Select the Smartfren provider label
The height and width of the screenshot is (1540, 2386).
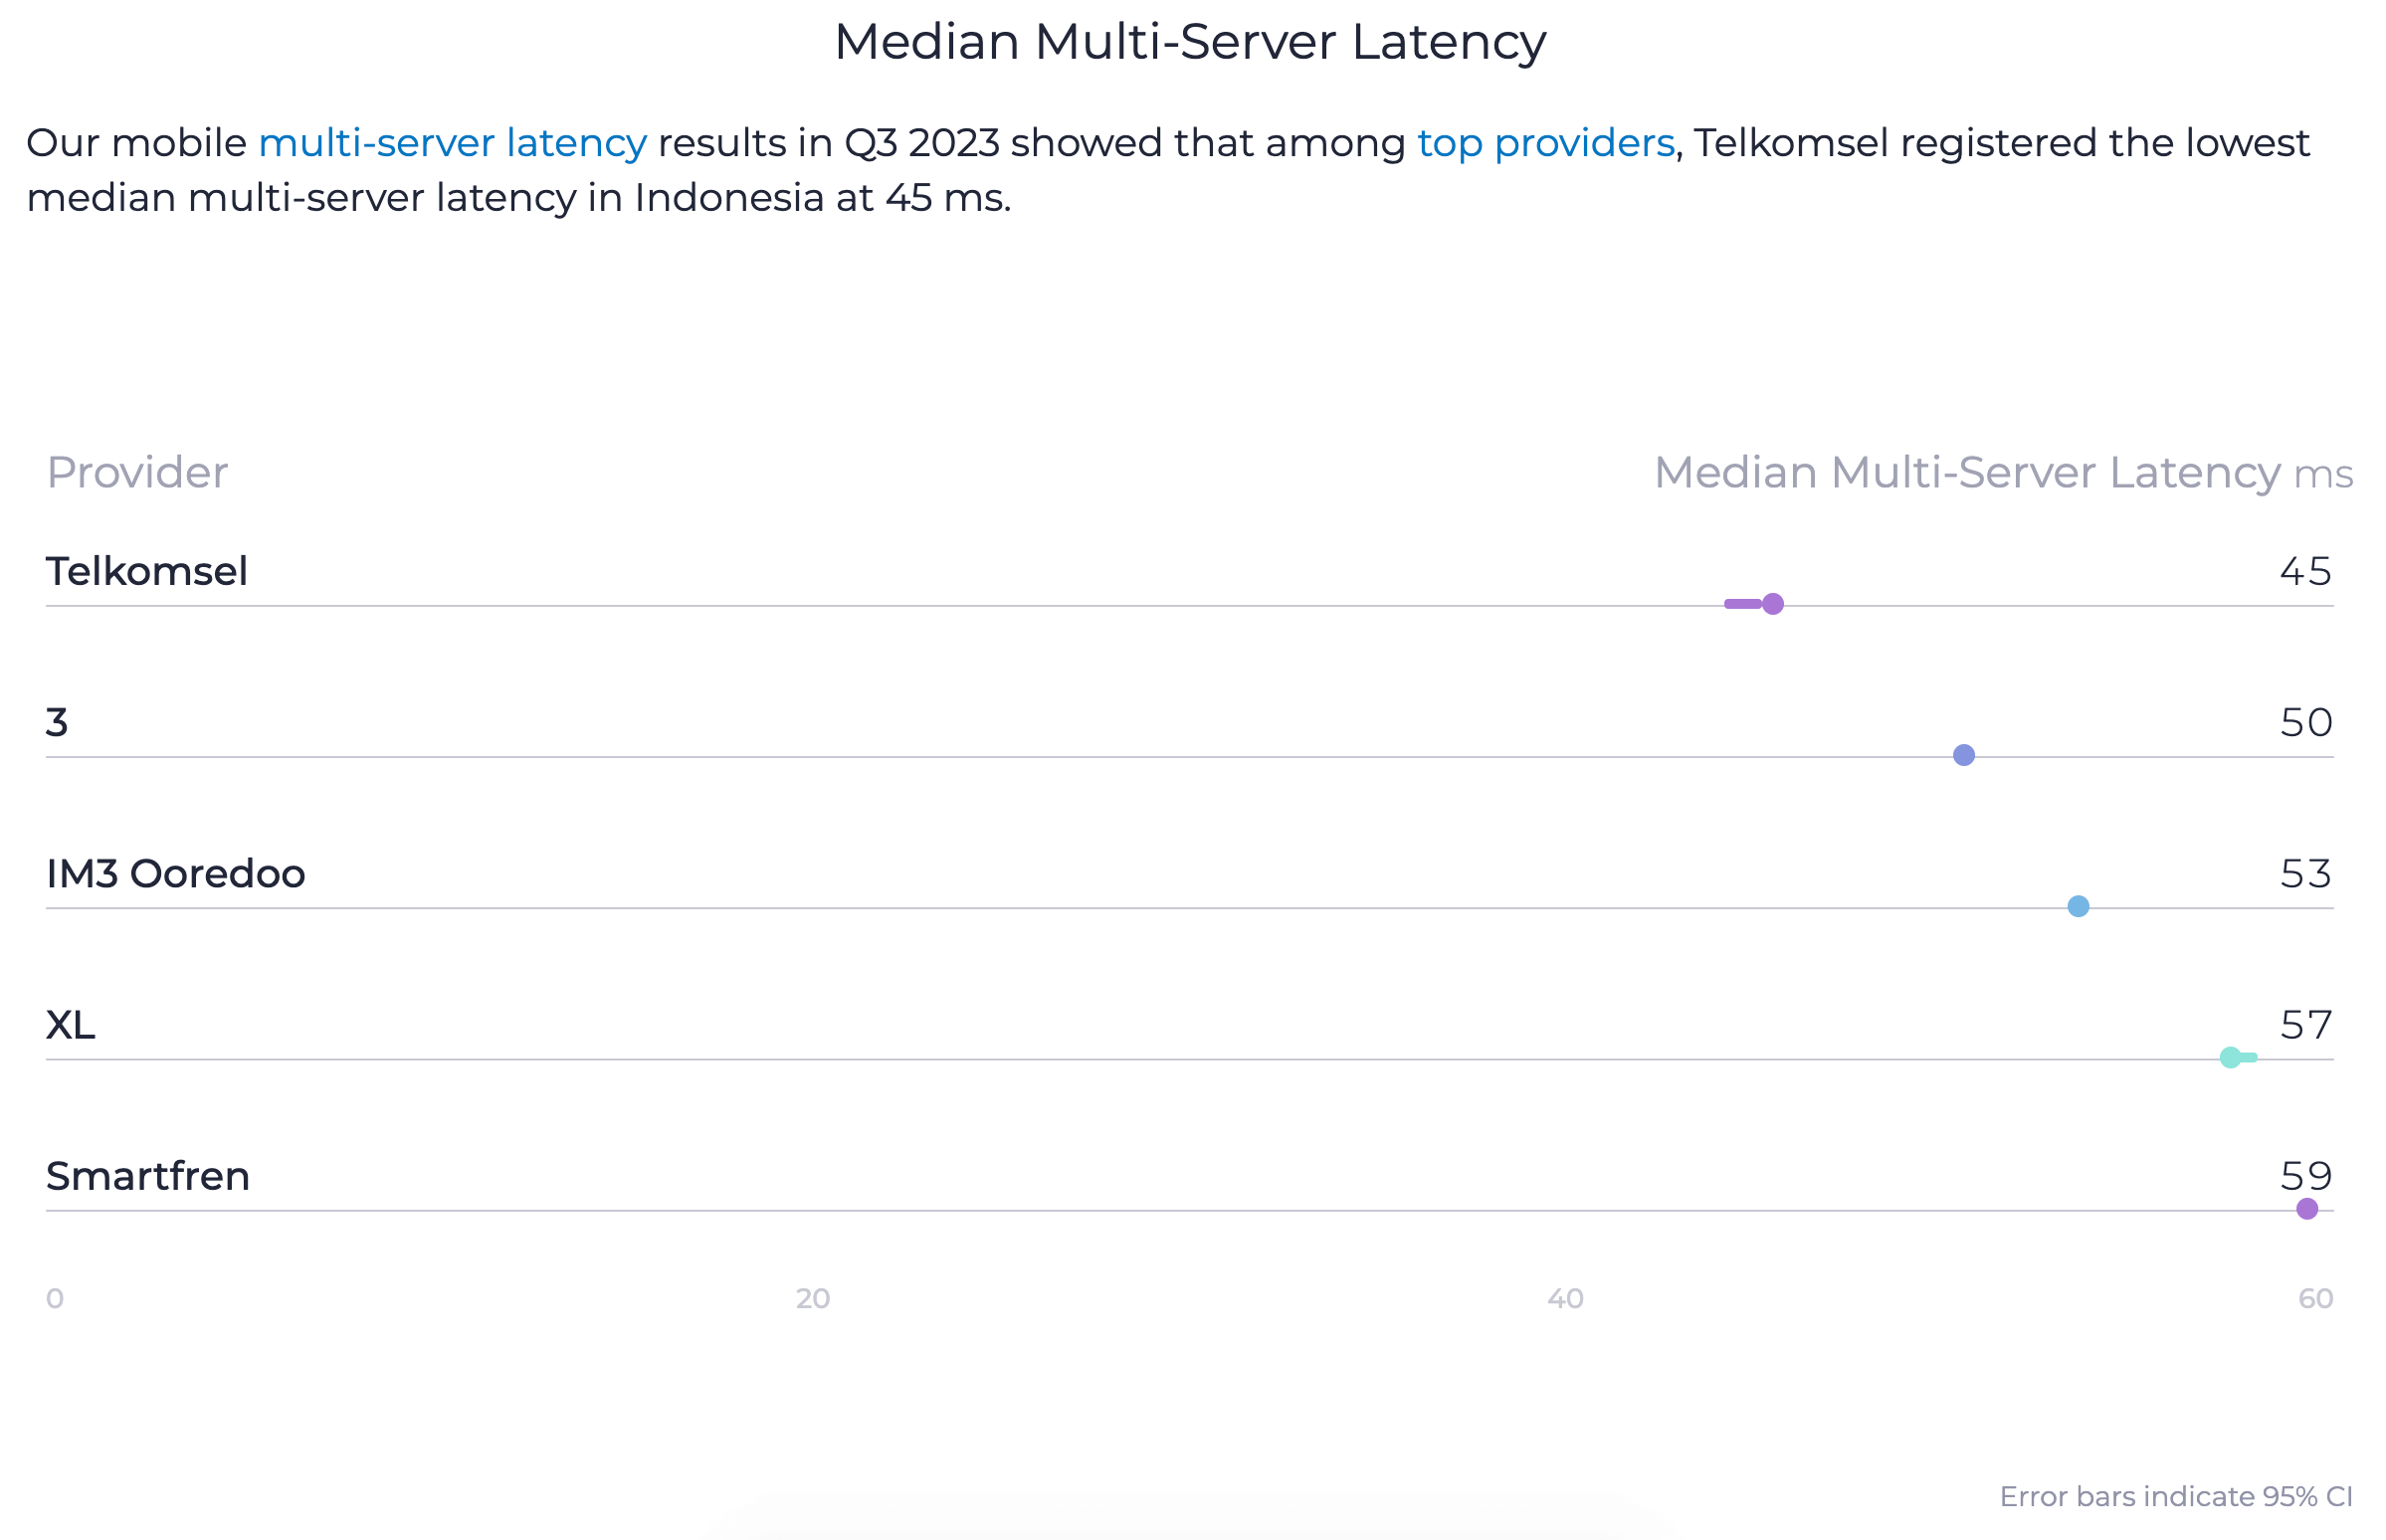147,1177
